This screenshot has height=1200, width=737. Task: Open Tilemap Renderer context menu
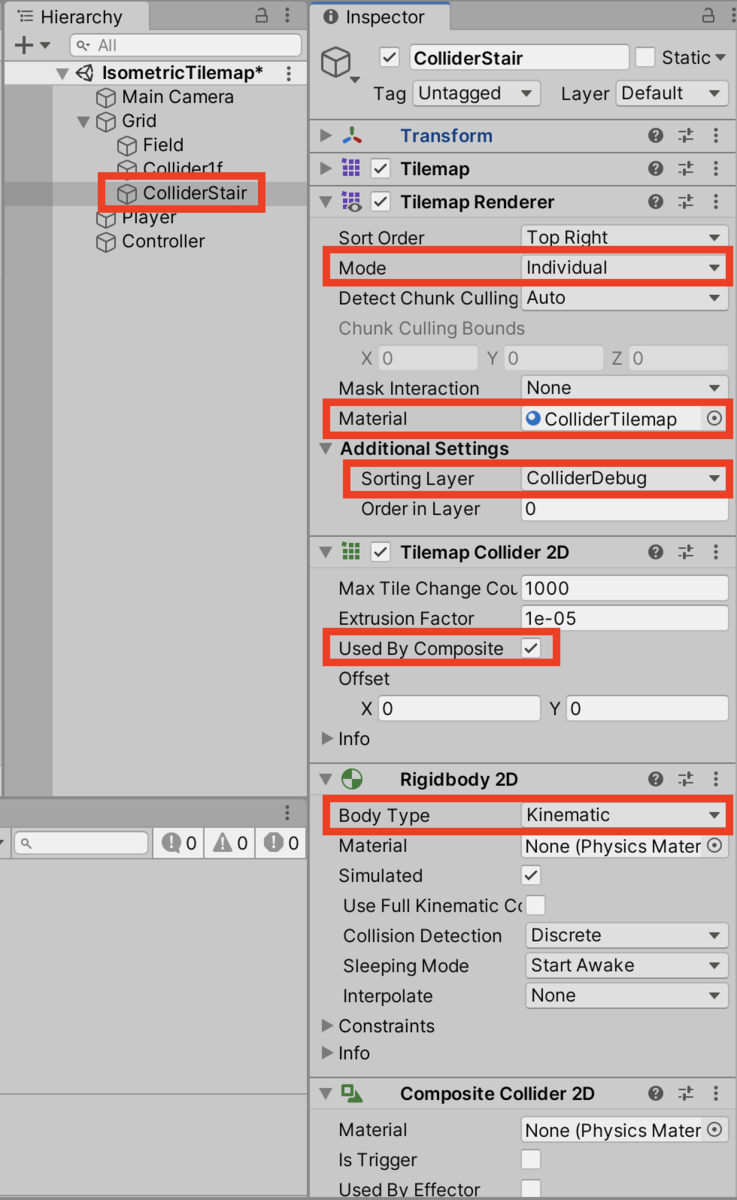[x=716, y=202]
